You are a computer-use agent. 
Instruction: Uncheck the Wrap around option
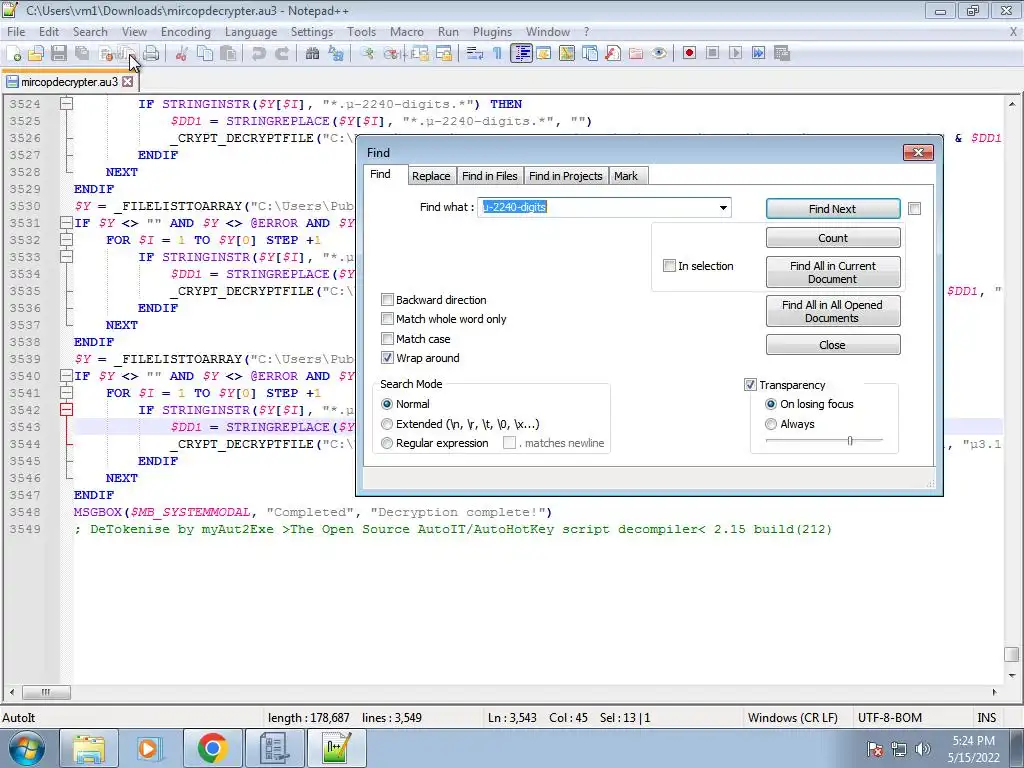[x=387, y=358]
